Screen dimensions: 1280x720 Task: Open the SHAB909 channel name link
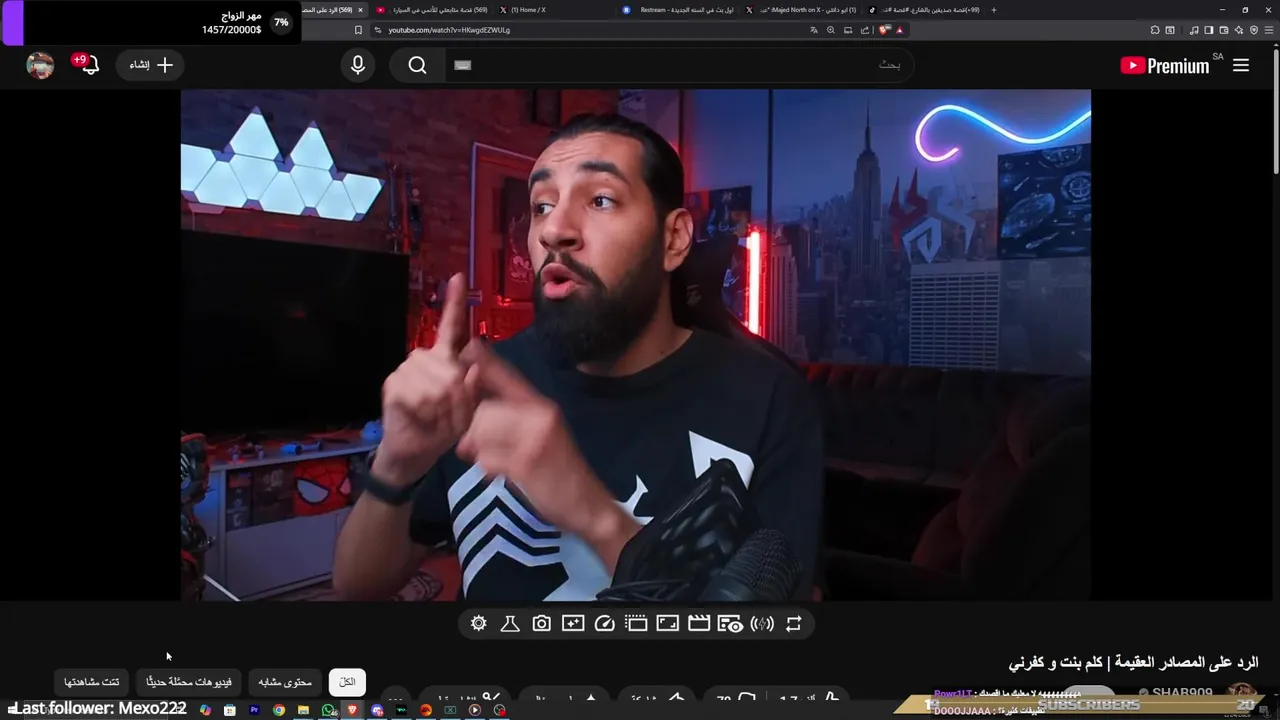1182,693
